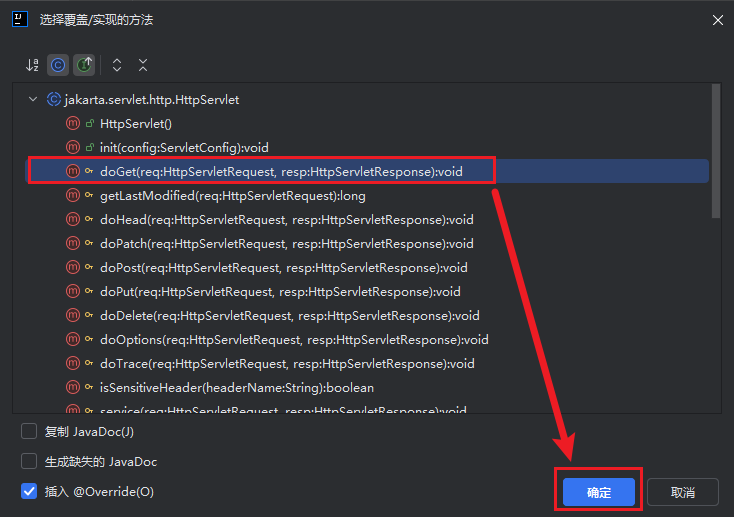
Task: Toggle show inherited methods toolbar icon
Action: click(x=84, y=65)
